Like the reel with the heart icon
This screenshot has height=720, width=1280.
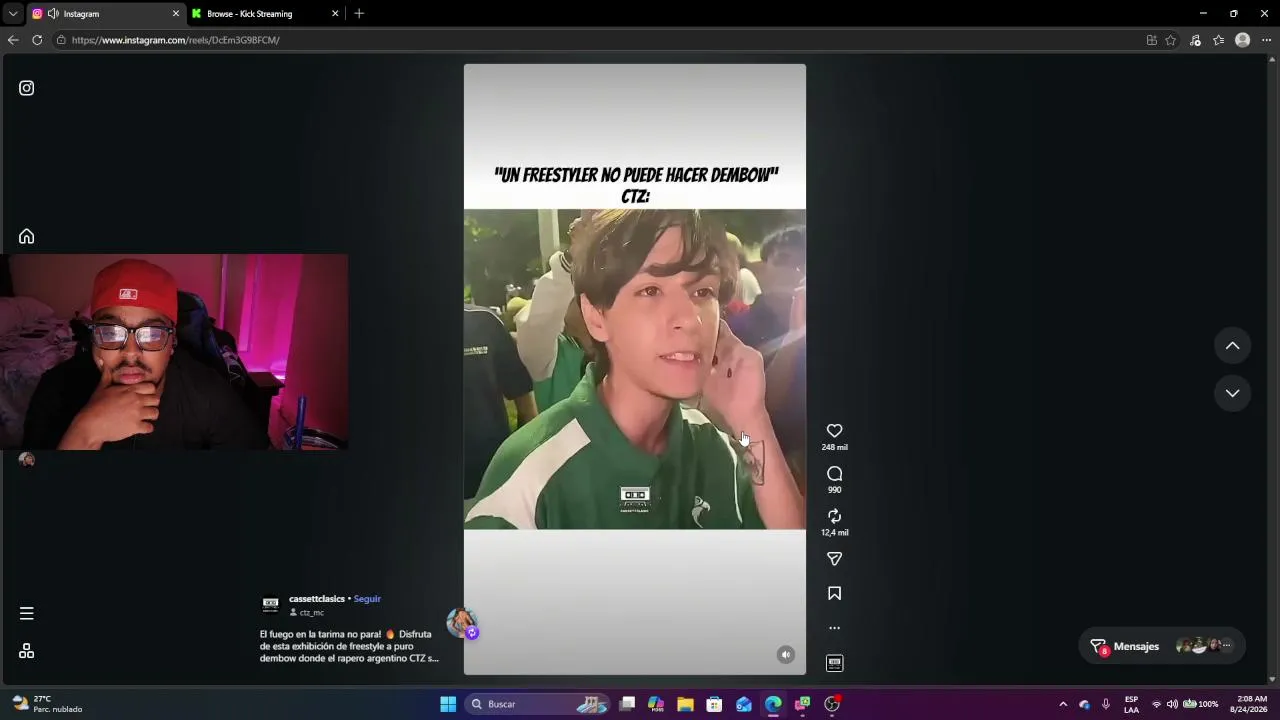pos(834,431)
